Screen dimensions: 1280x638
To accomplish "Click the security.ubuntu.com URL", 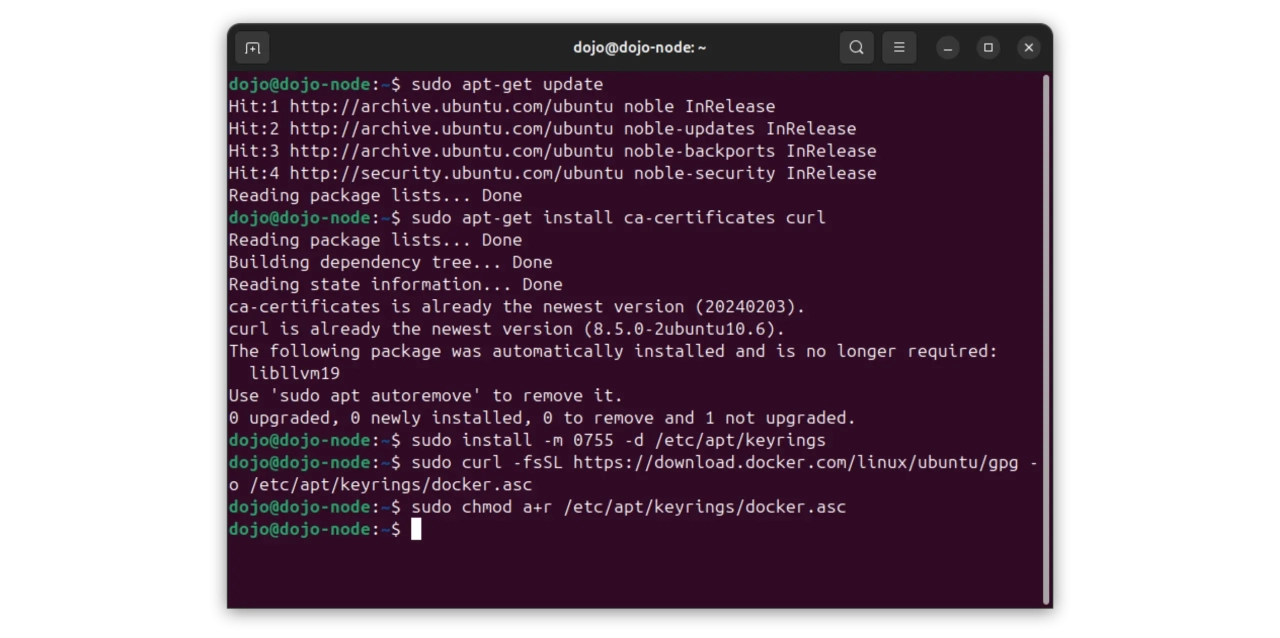I will click(456, 173).
